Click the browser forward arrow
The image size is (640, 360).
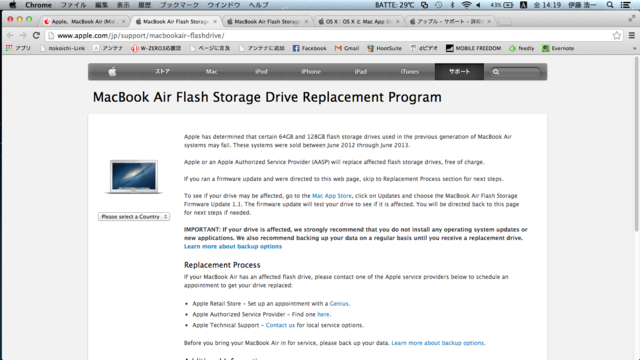(23, 36)
